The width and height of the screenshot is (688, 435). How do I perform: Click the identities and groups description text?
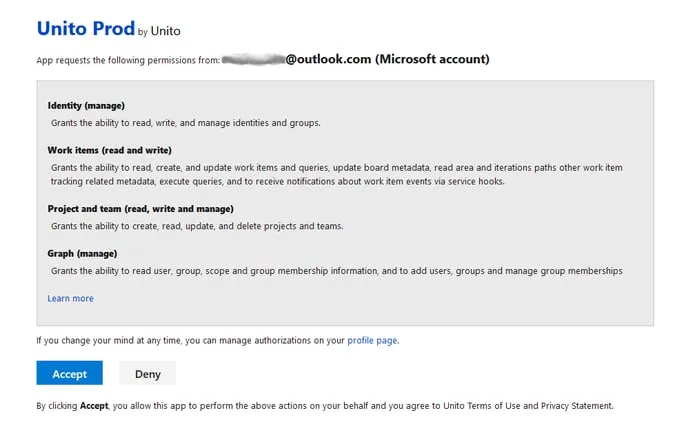point(186,123)
